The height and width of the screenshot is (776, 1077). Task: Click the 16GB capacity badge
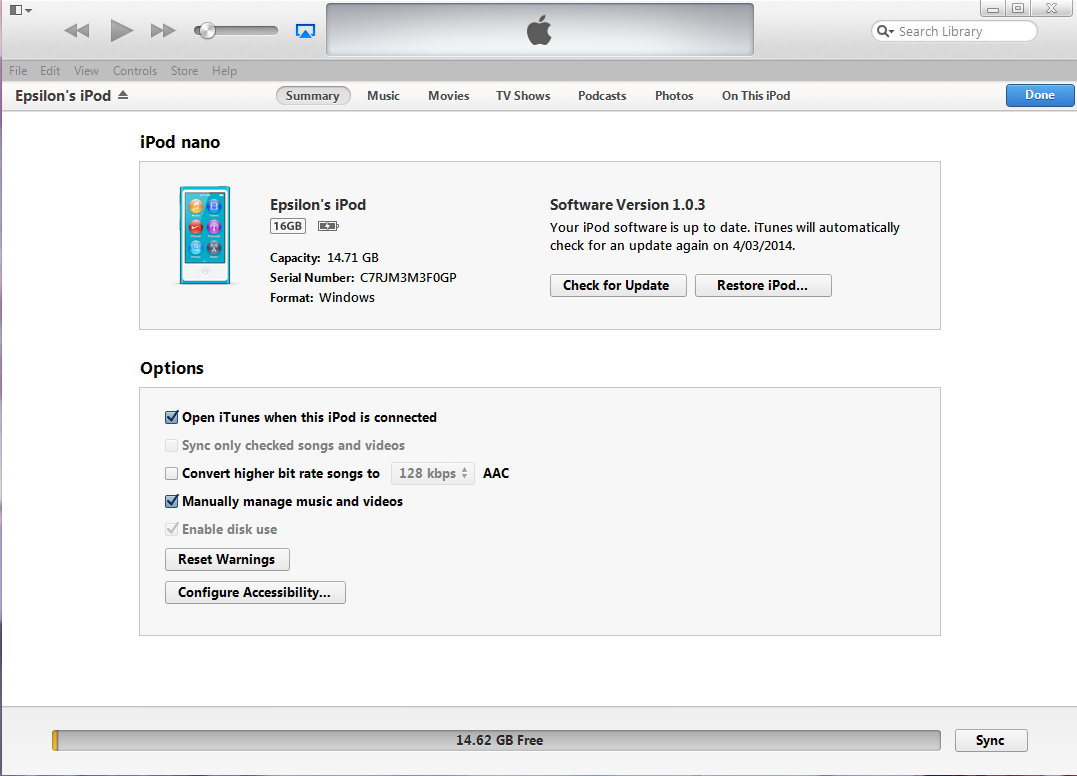(x=288, y=226)
